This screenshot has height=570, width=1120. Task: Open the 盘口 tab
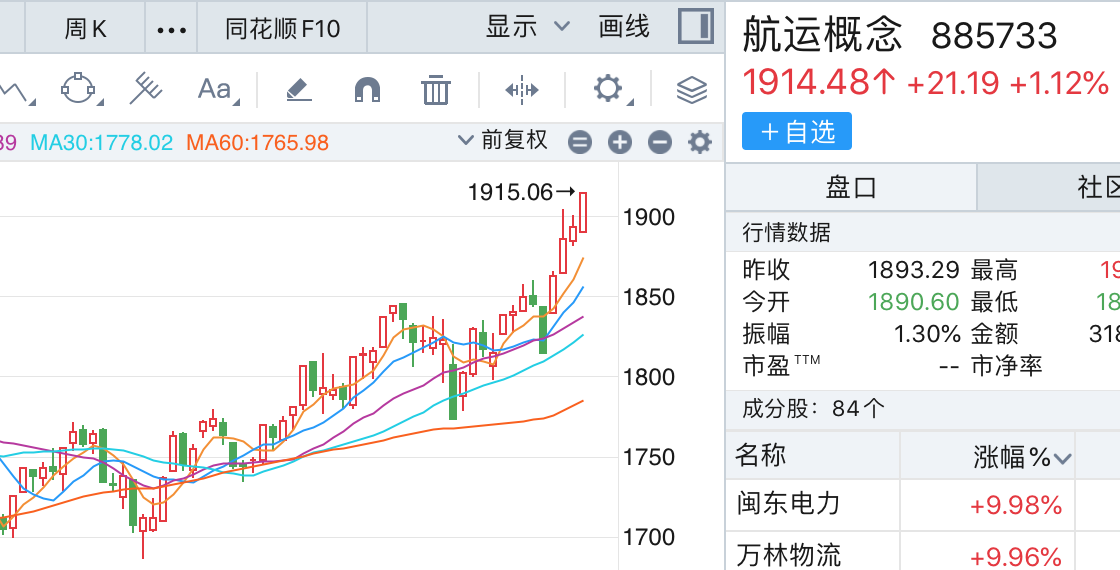click(x=851, y=187)
